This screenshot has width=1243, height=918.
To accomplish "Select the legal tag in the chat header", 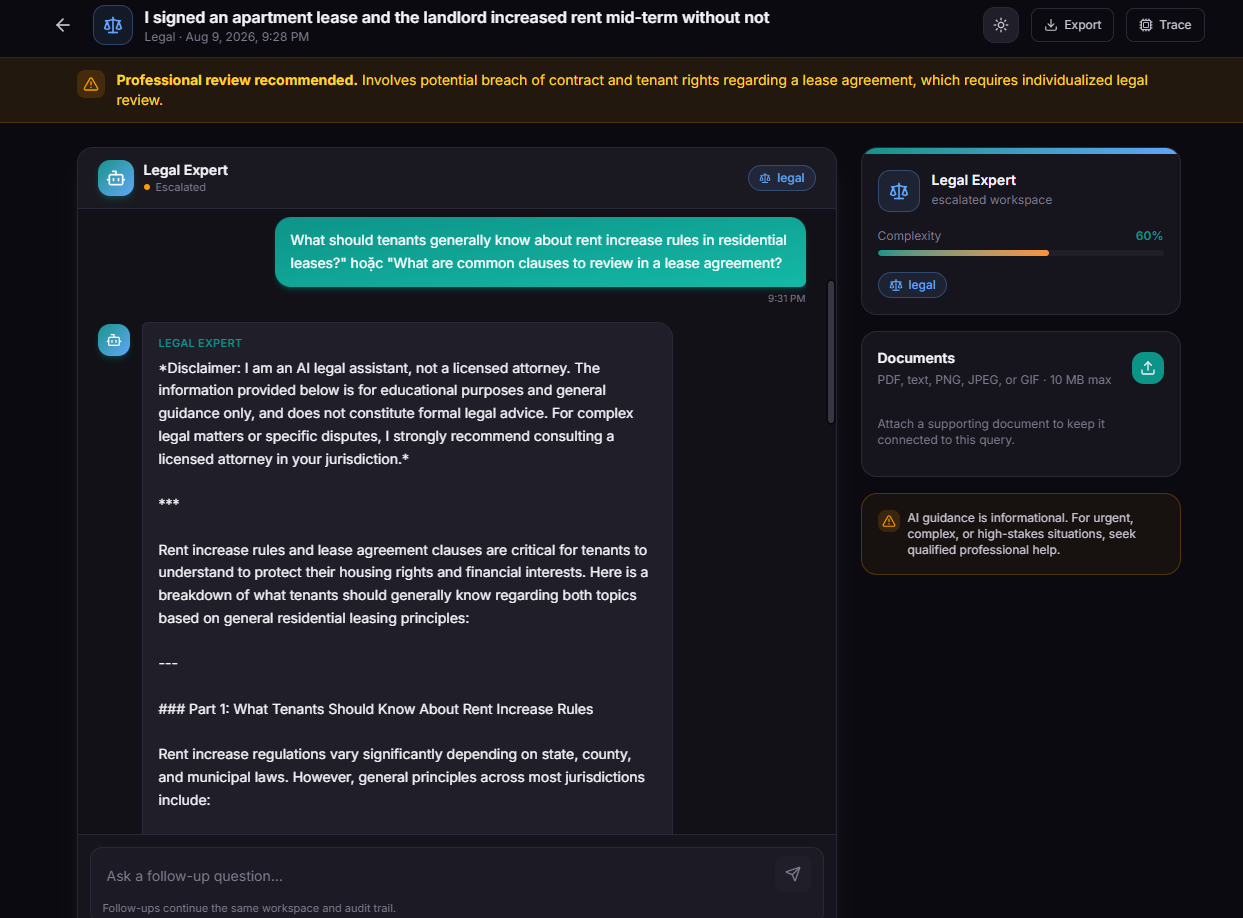I will point(782,178).
